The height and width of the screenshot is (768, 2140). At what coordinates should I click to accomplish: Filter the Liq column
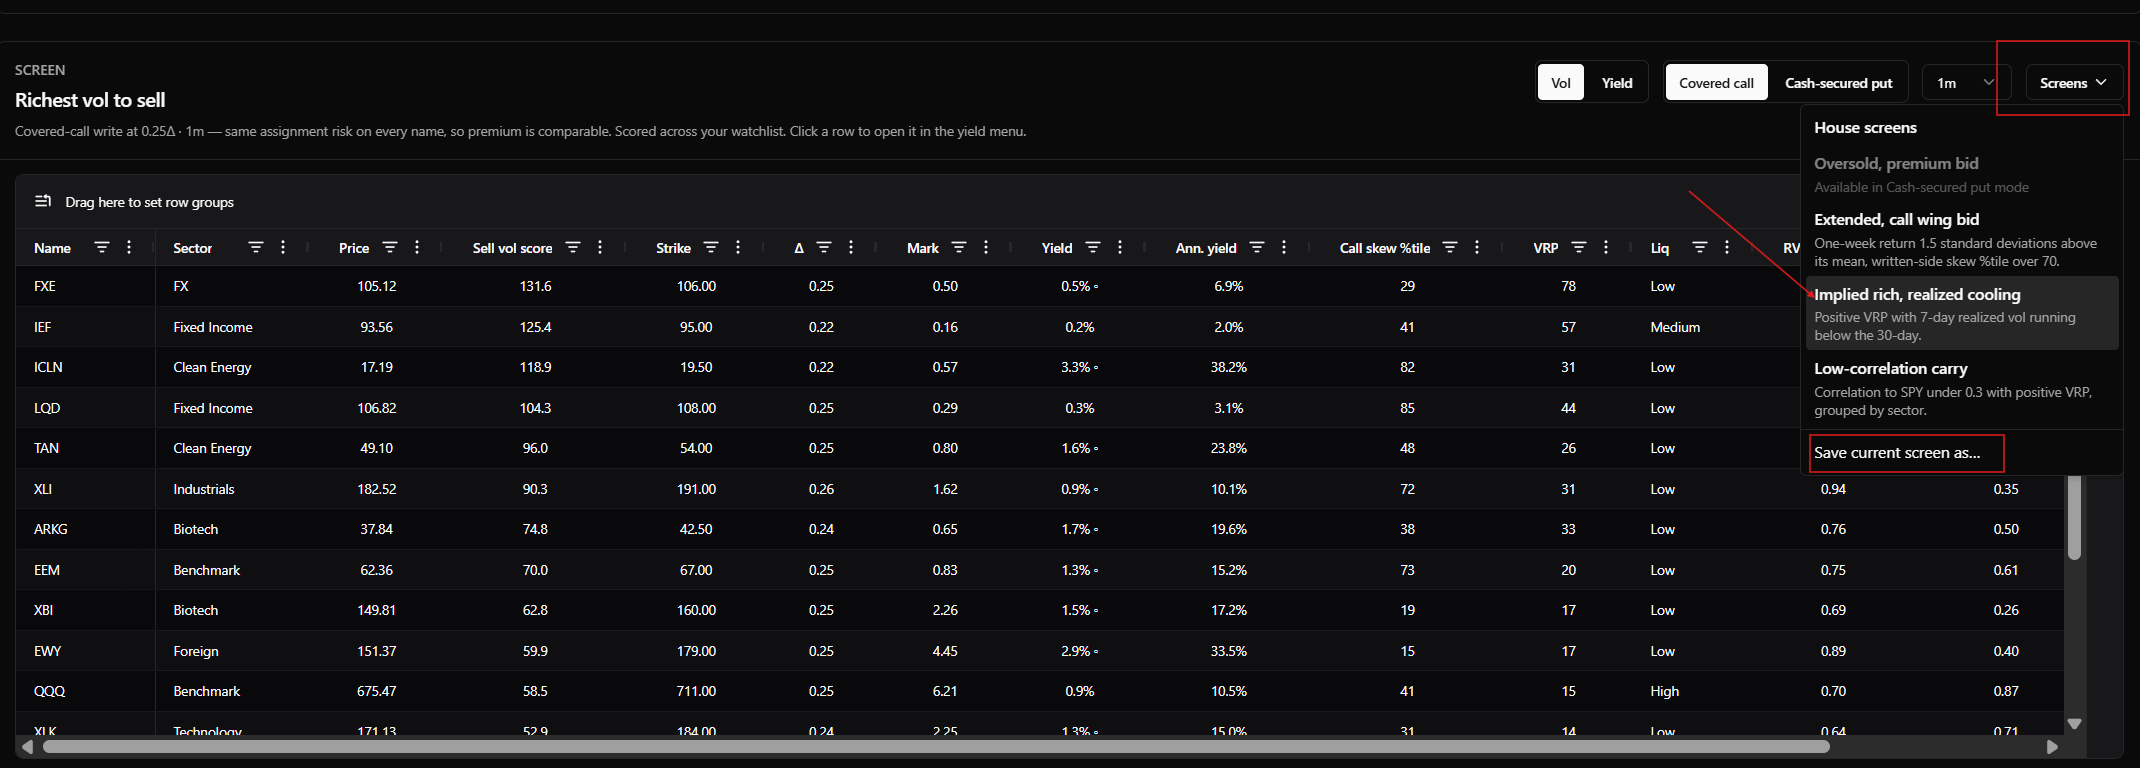1699,247
